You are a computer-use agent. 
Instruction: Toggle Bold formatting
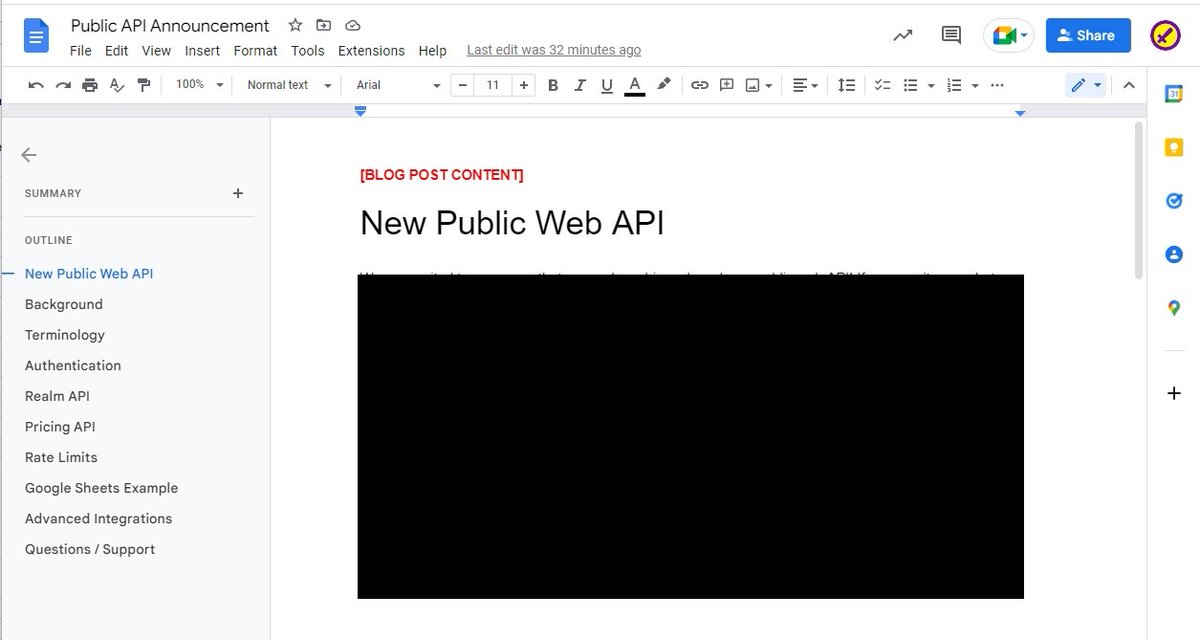[x=553, y=85]
